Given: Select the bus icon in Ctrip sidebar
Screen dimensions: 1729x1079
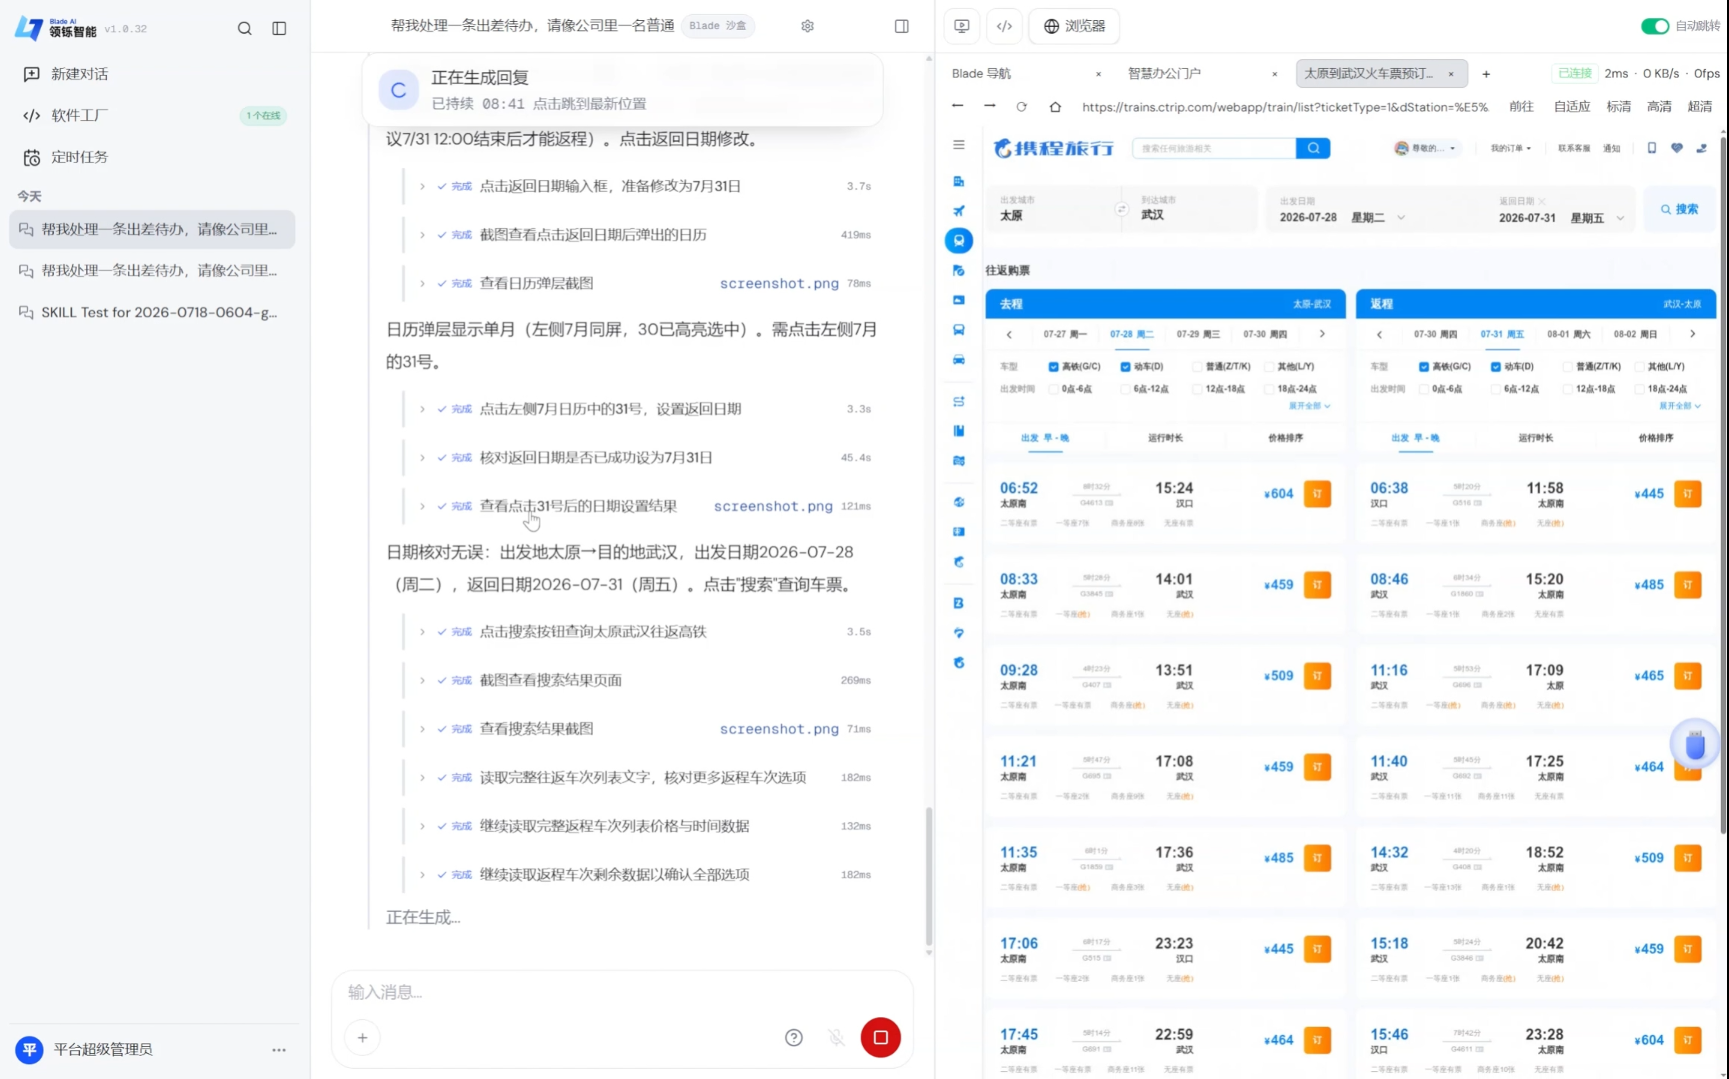Looking at the screenshot, I should [x=958, y=329].
